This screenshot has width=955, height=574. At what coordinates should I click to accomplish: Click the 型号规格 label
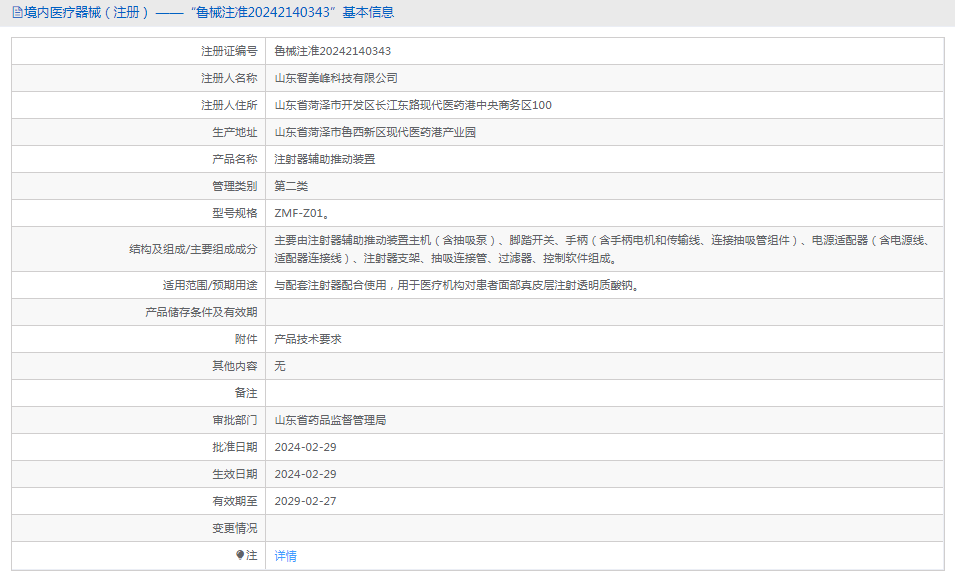[234, 213]
